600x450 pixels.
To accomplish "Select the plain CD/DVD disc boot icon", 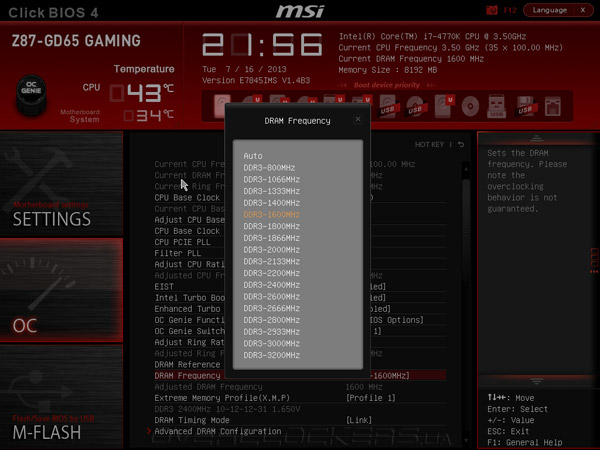I will click(x=470, y=106).
